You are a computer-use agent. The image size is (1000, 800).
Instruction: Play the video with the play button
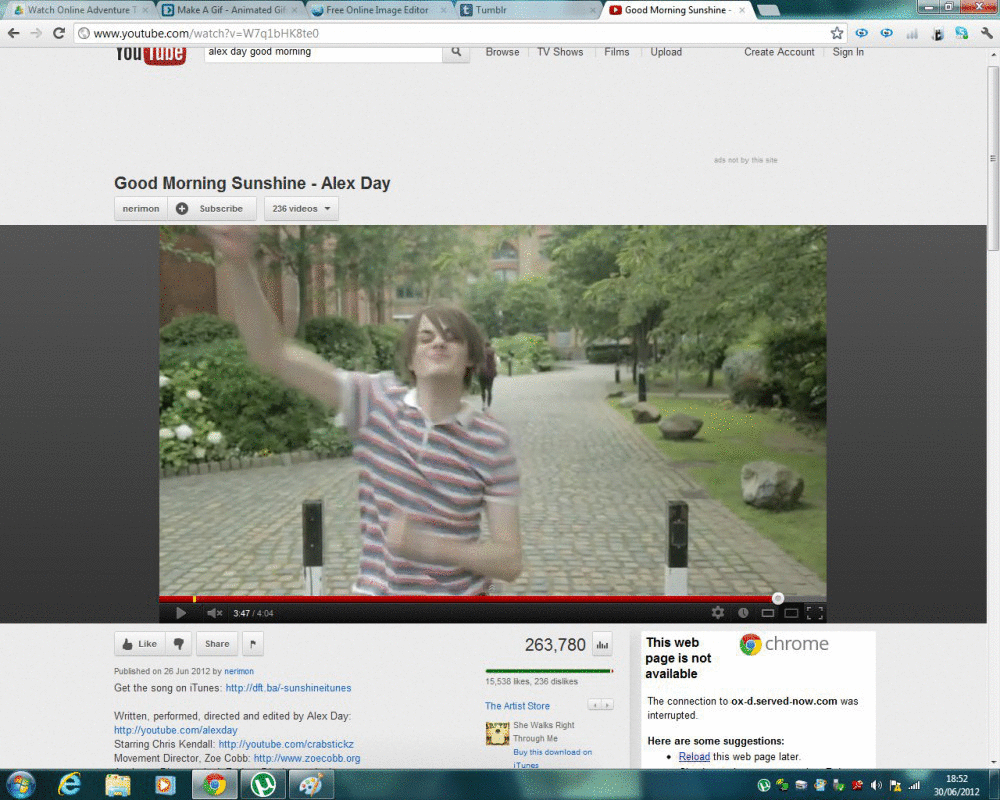tap(181, 613)
